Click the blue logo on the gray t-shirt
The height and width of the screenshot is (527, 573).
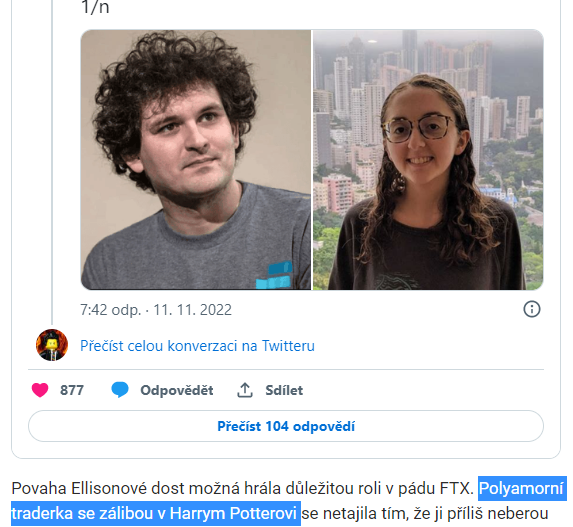pos(274,275)
